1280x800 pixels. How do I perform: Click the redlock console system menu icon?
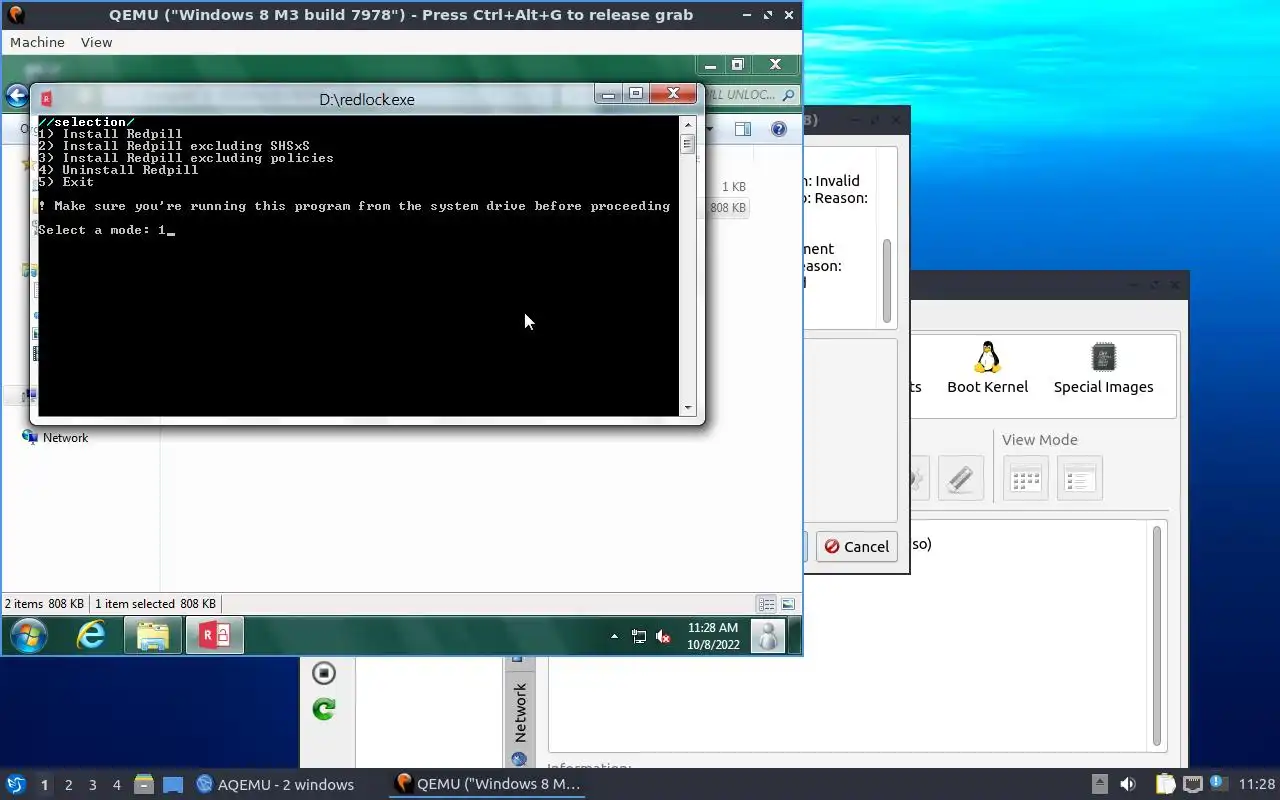tap(47, 98)
